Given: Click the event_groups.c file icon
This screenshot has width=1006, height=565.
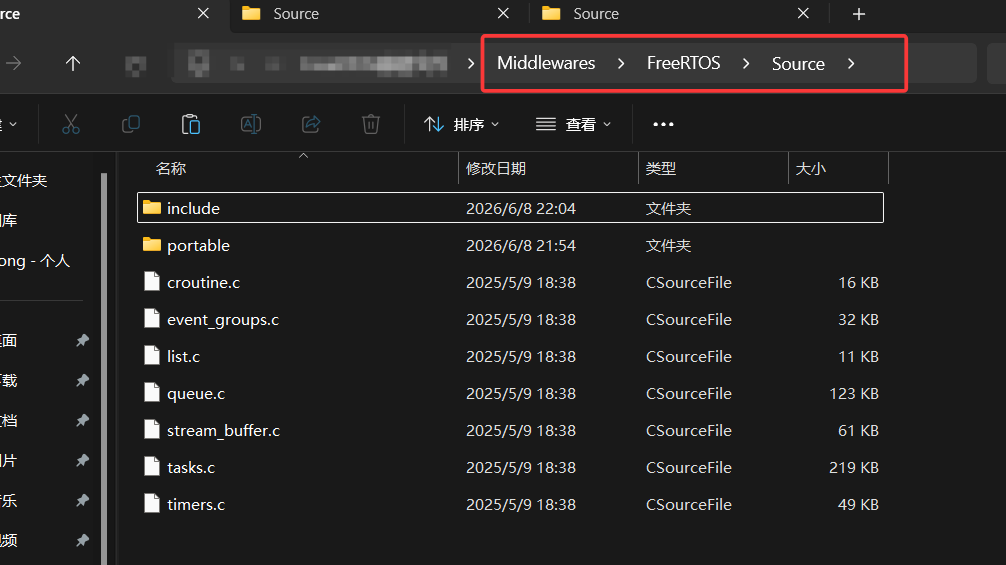Looking at the screenshot, I should [151, 319].
